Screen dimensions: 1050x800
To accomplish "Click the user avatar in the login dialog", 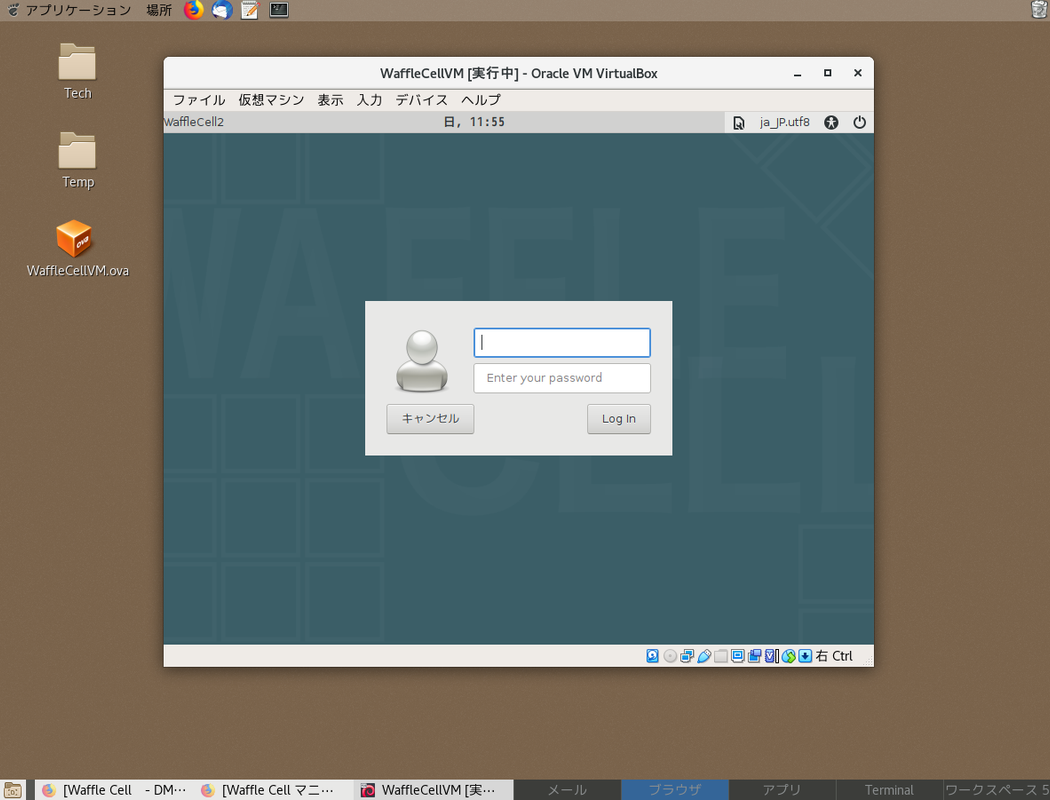I will click(x=422, y=360).
